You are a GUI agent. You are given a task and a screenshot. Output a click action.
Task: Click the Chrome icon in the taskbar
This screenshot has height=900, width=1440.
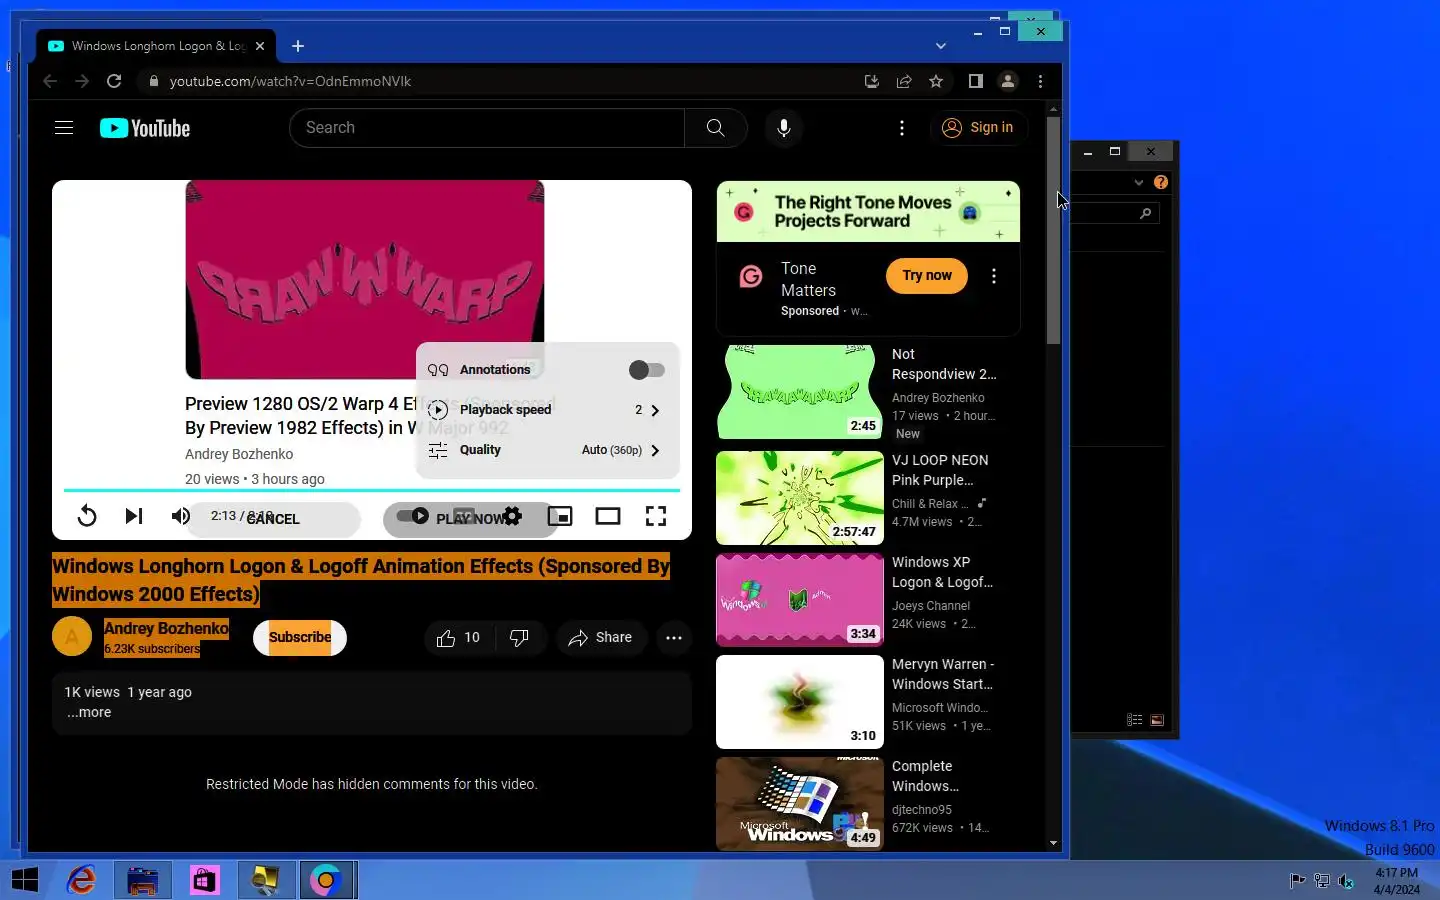tap(326, 880)
